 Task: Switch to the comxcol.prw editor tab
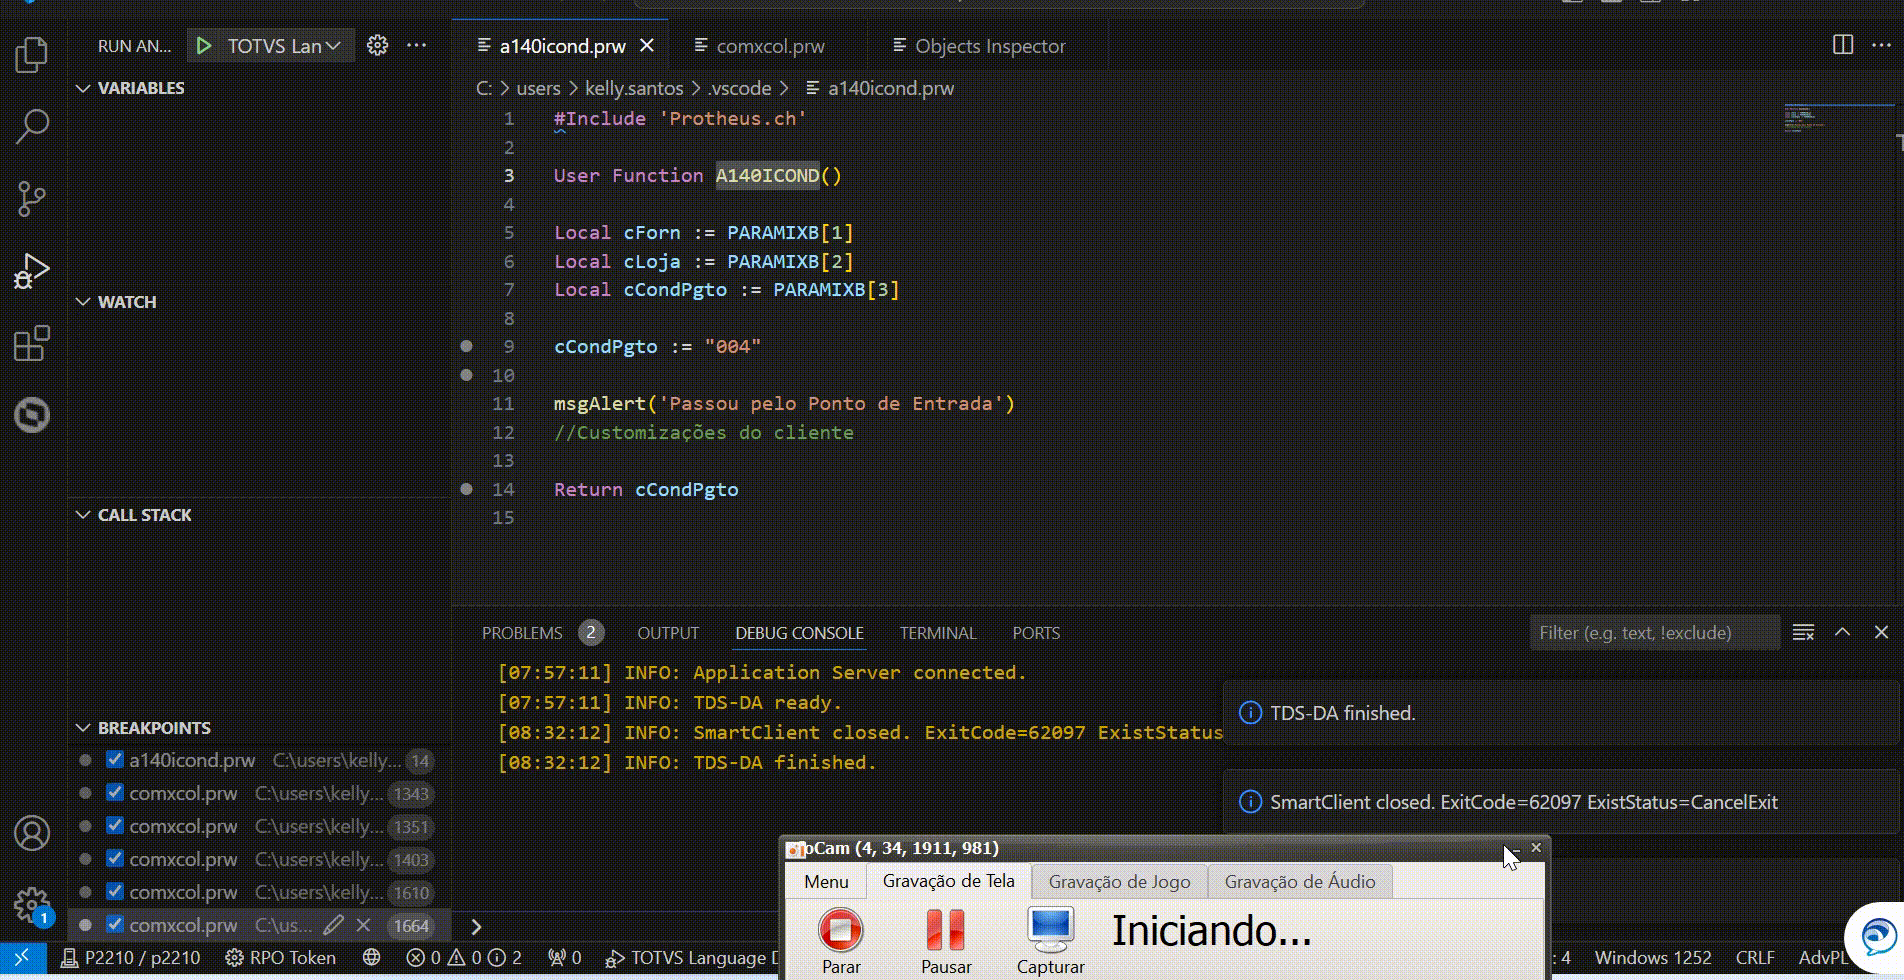coord(770,46)
